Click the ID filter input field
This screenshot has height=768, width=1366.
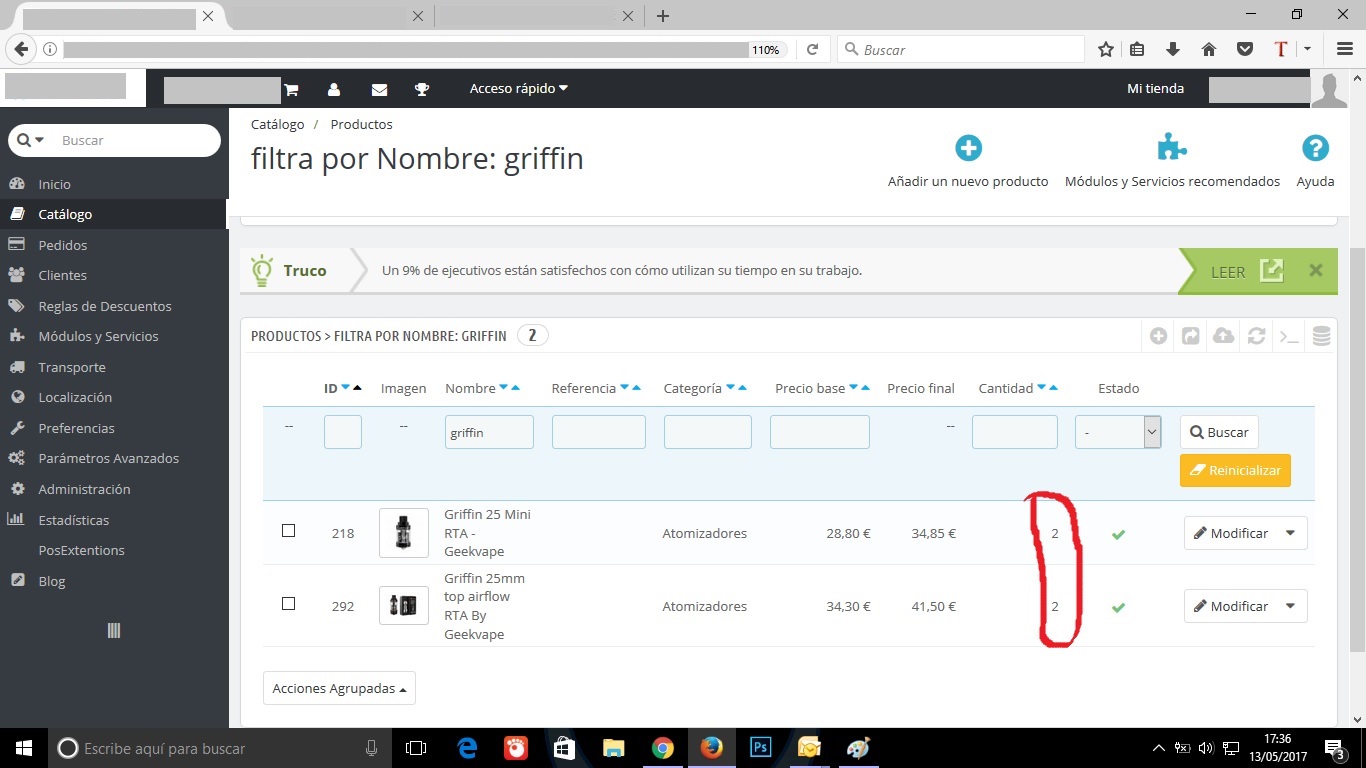click(x=343, y=432)
